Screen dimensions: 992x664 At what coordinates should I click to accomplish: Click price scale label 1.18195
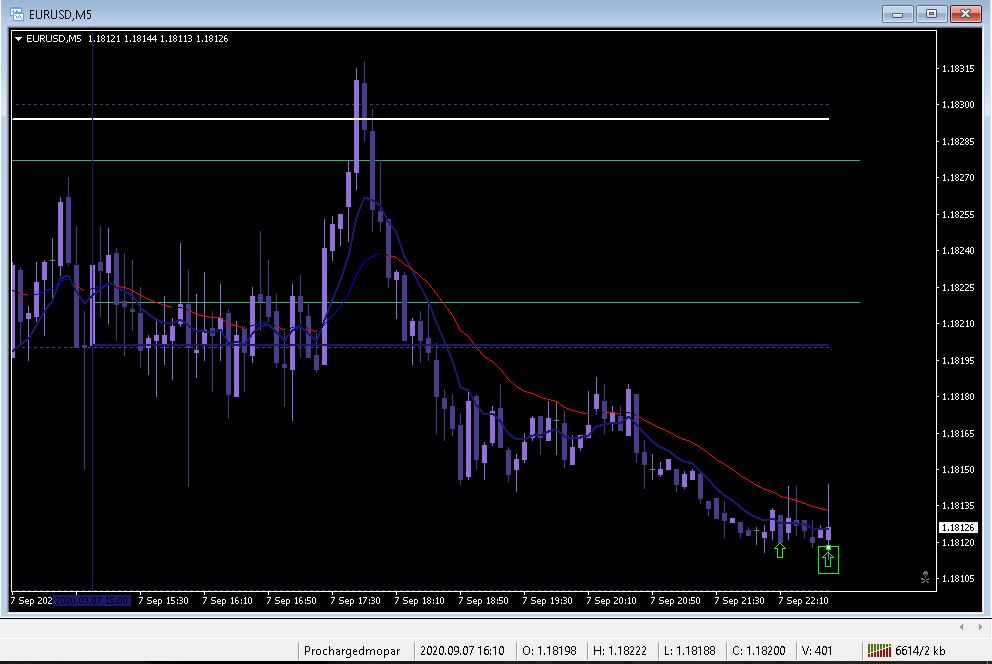(958, 360)
